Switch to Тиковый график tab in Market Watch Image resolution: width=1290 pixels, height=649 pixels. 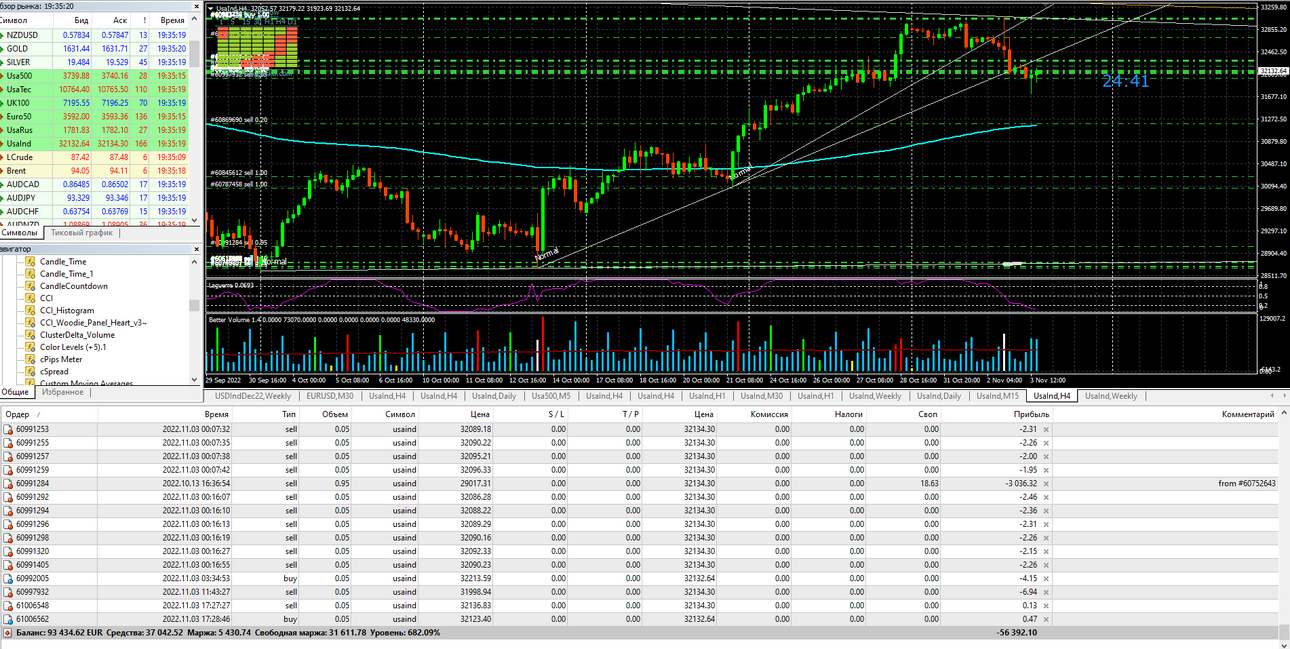82,232
